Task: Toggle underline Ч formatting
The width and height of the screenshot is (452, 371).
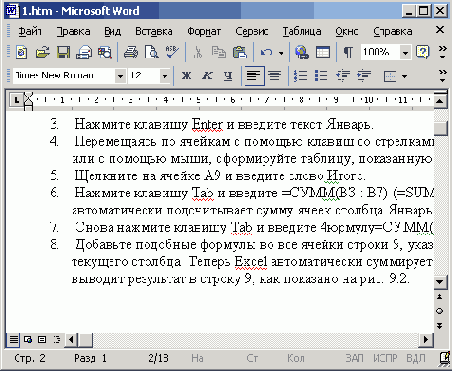Action: (x=228, y=76)
